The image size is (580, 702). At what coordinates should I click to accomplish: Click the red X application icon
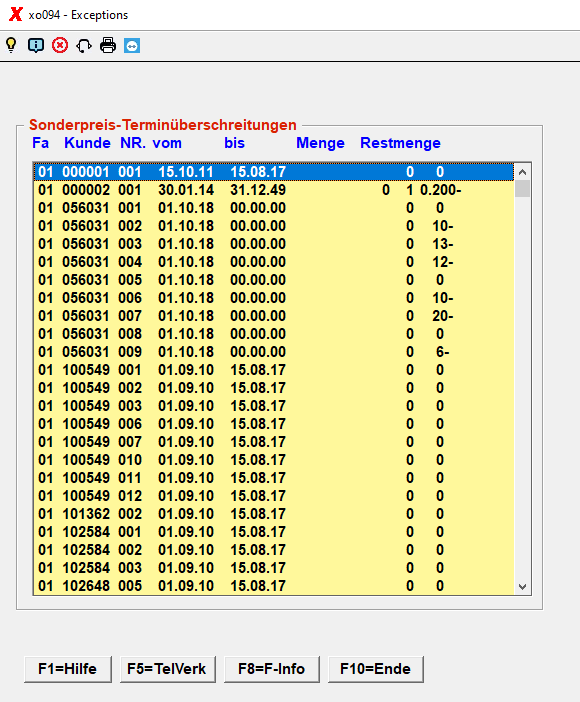16,14
